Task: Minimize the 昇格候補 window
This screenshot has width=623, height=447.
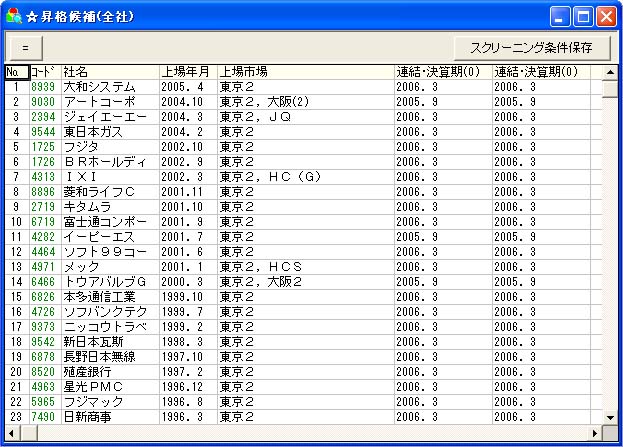Action: 561,16
